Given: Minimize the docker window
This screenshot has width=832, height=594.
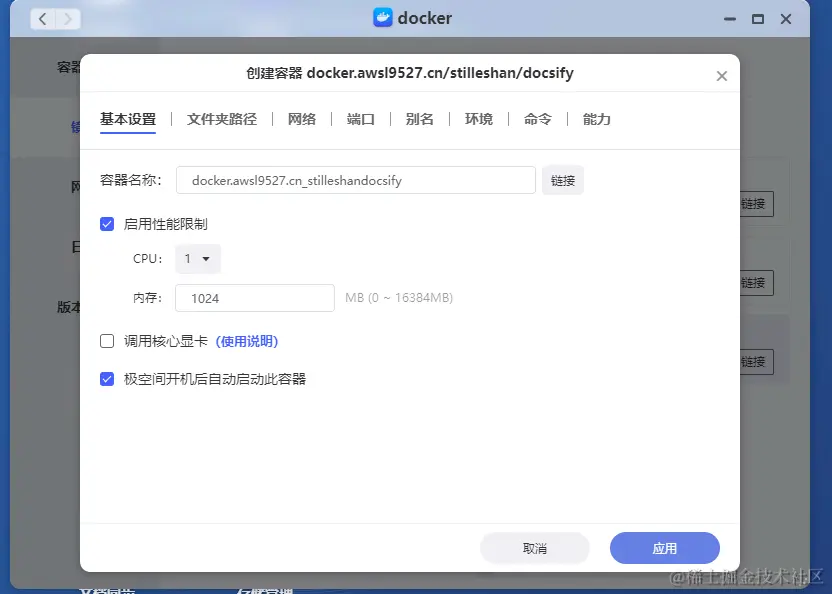Looking at the screenshot, I should 730,19.
